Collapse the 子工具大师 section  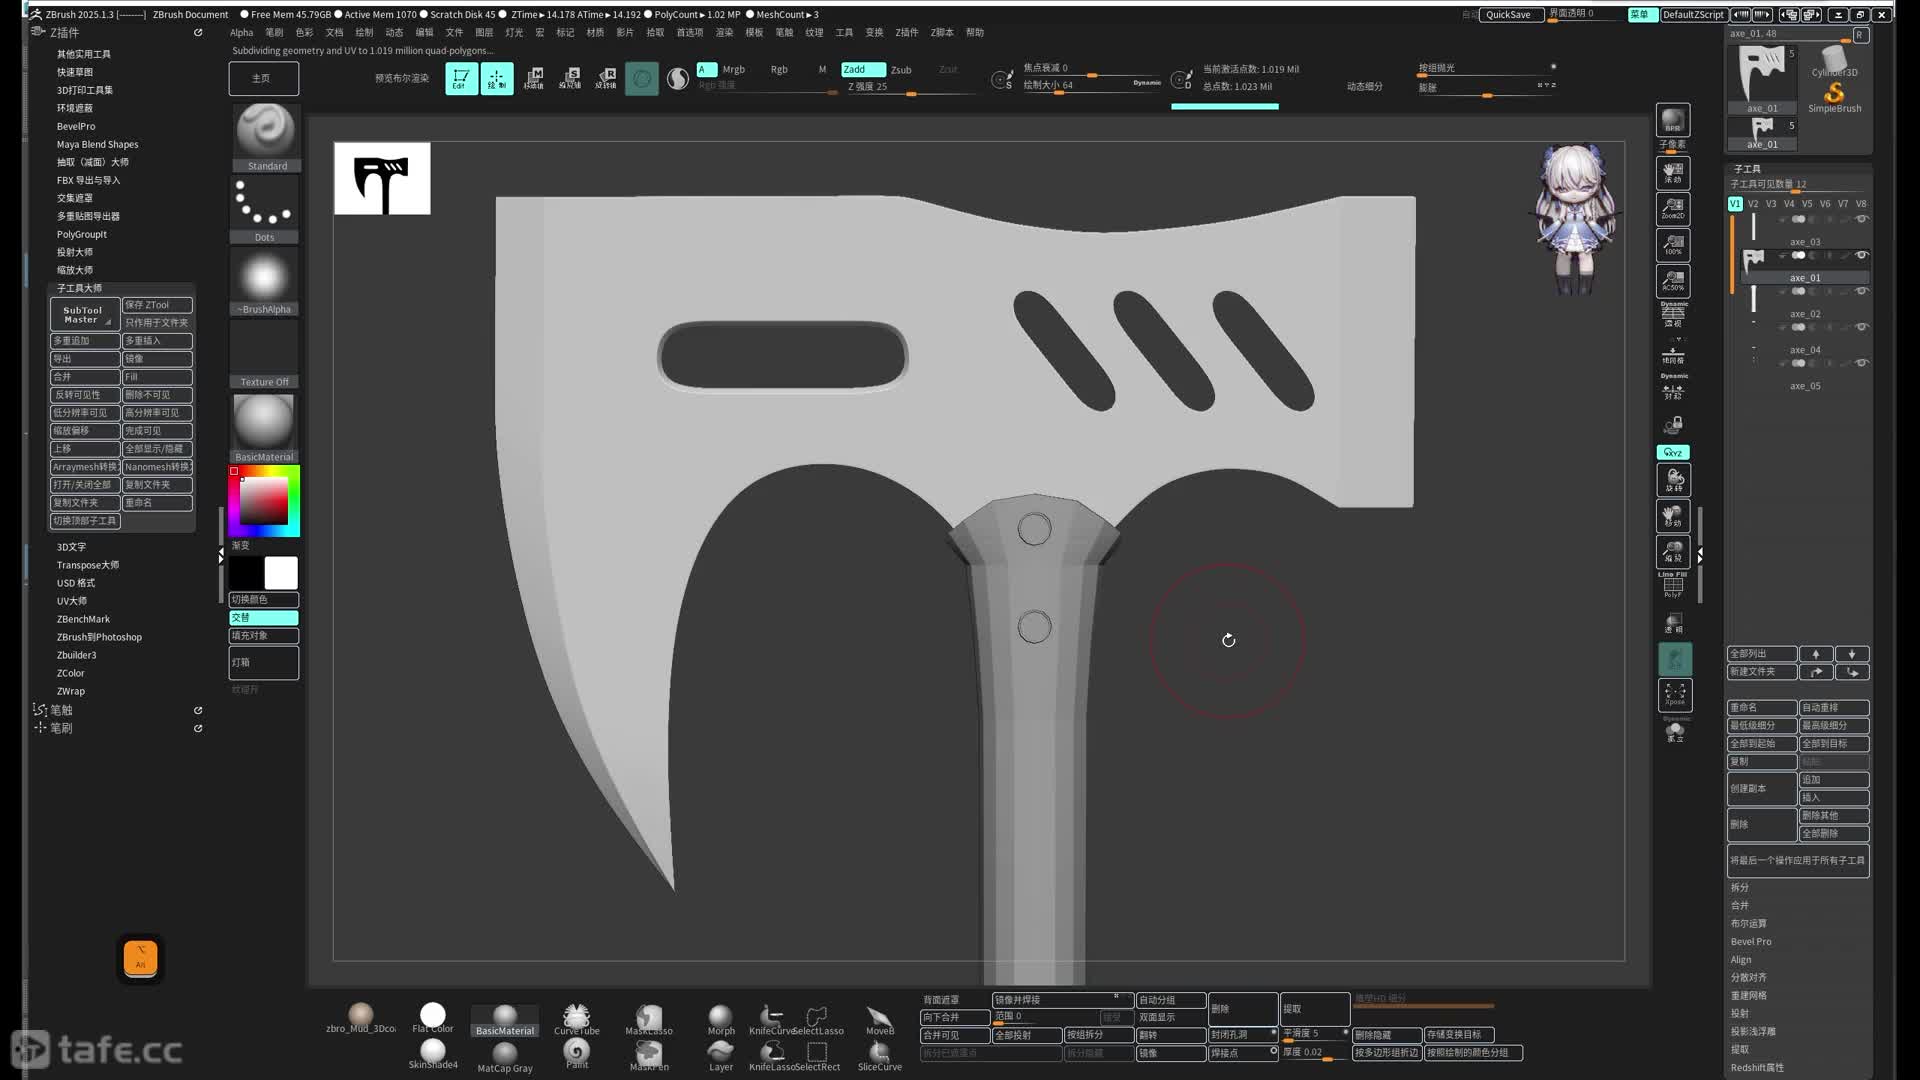point(79,288)
